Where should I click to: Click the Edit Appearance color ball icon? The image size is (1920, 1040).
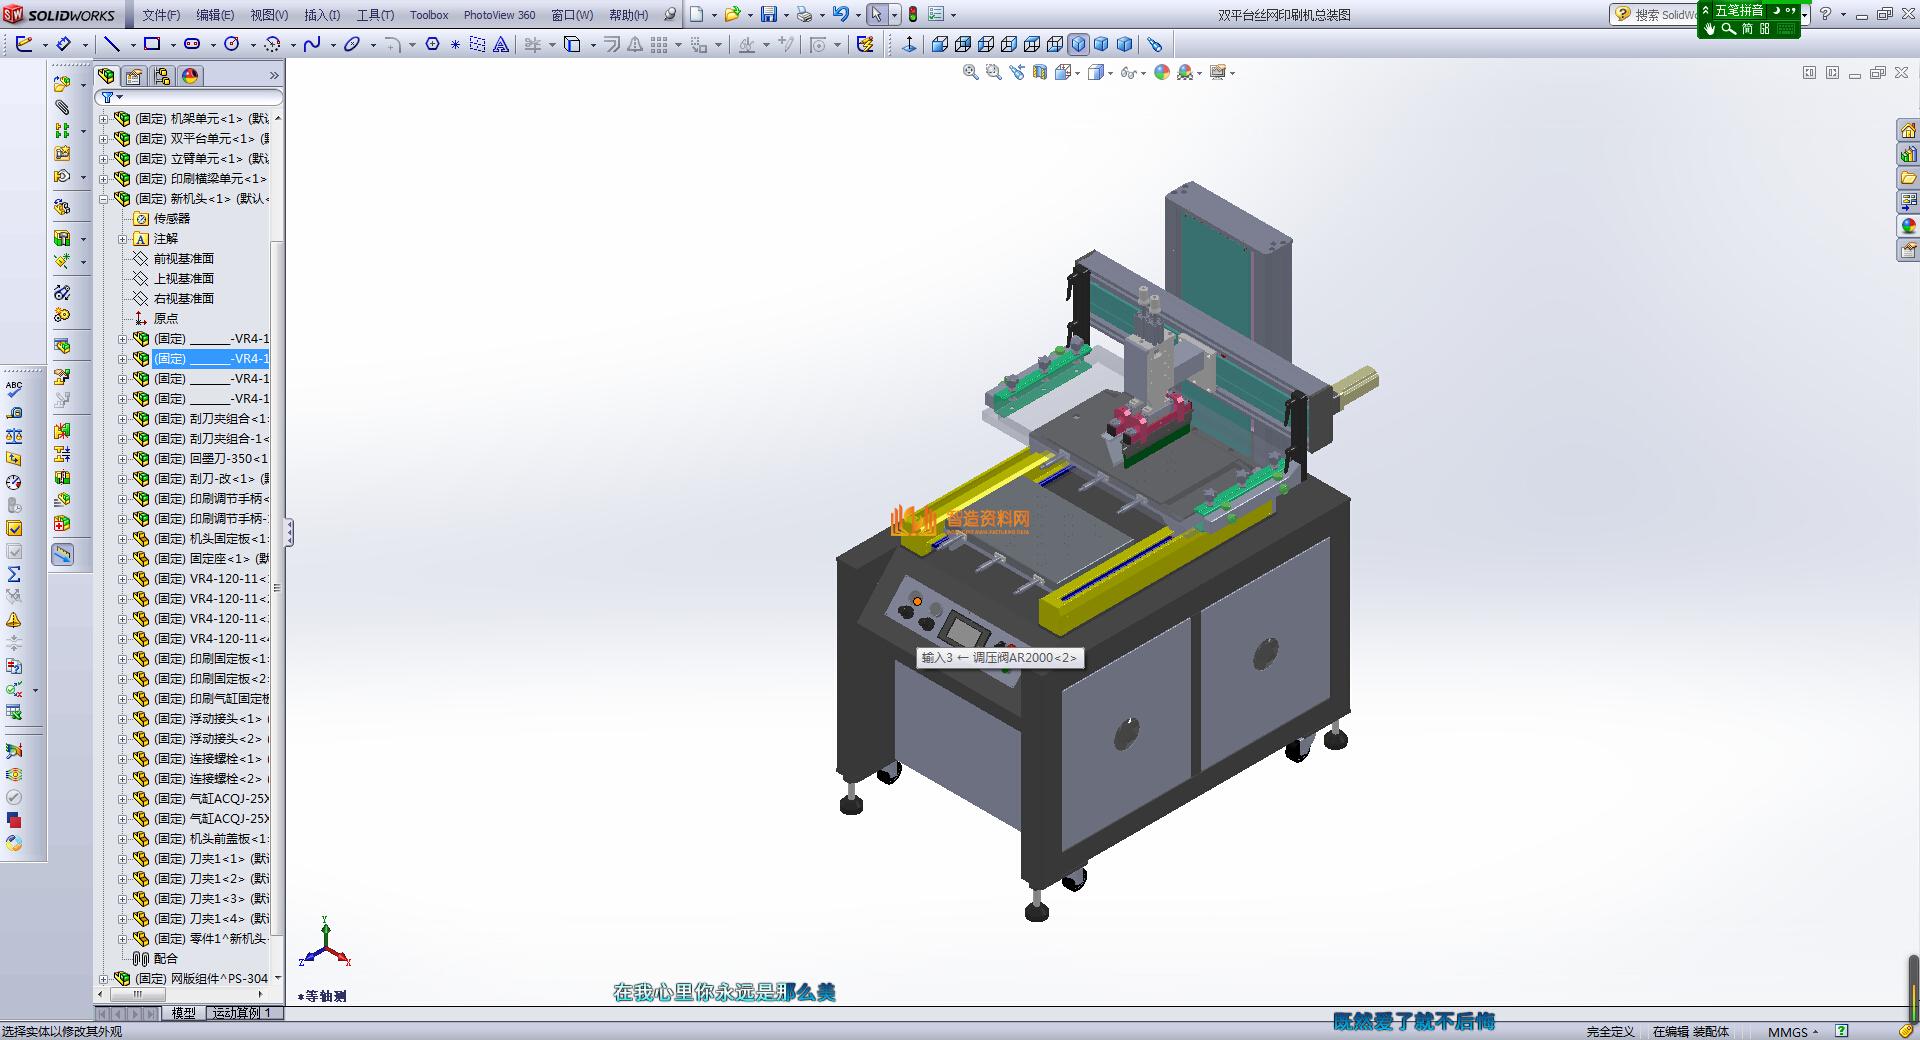click(x=1161, y=72)
